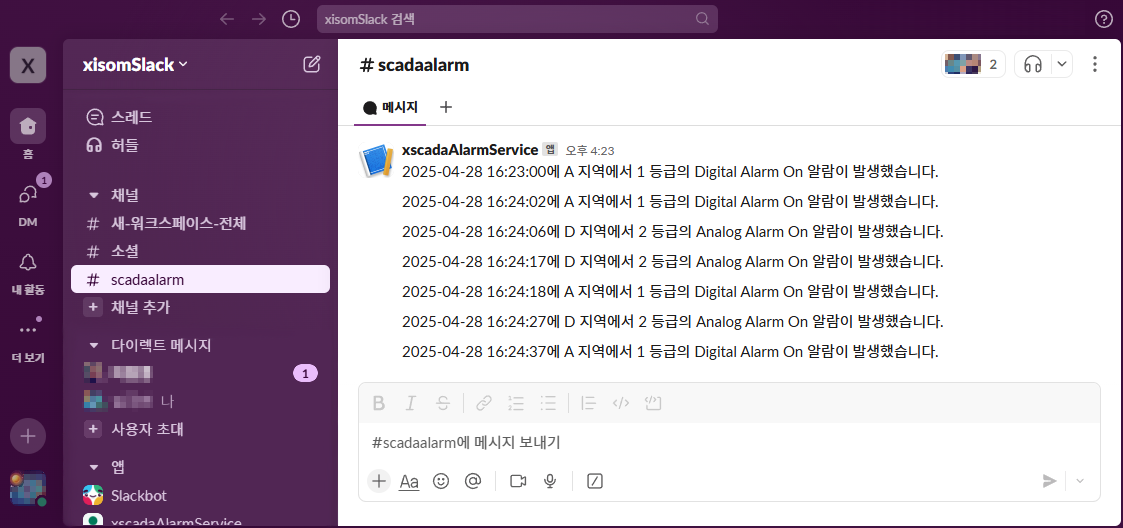Screen dimensions: 1123x528
Task: Toggle bold formatting
Action: point(379,403)
